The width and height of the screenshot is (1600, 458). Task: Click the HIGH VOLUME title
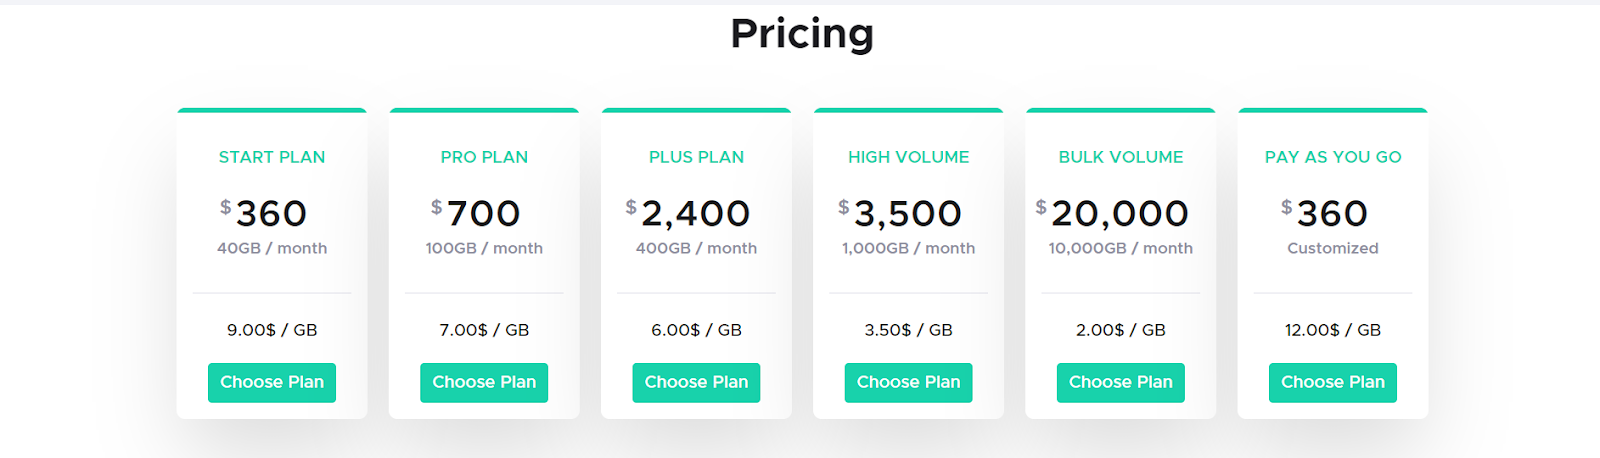click(x=908, y=157)
